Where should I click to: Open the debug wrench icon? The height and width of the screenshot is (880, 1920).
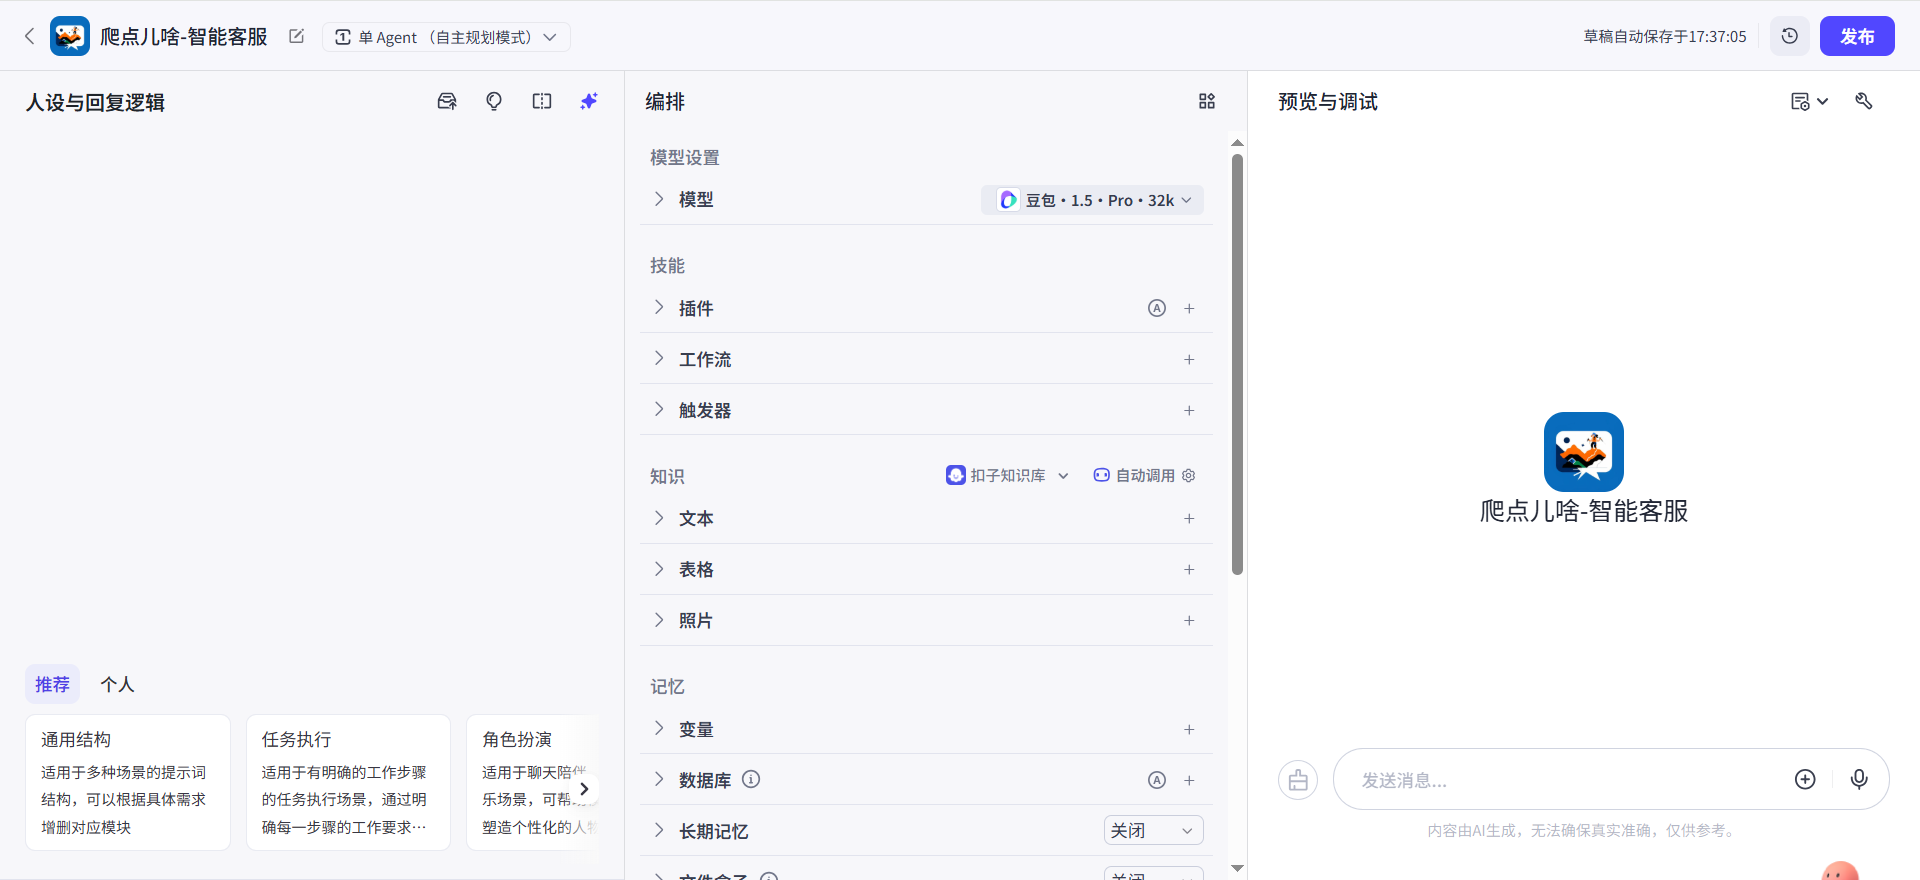(x=1864, y=101)
